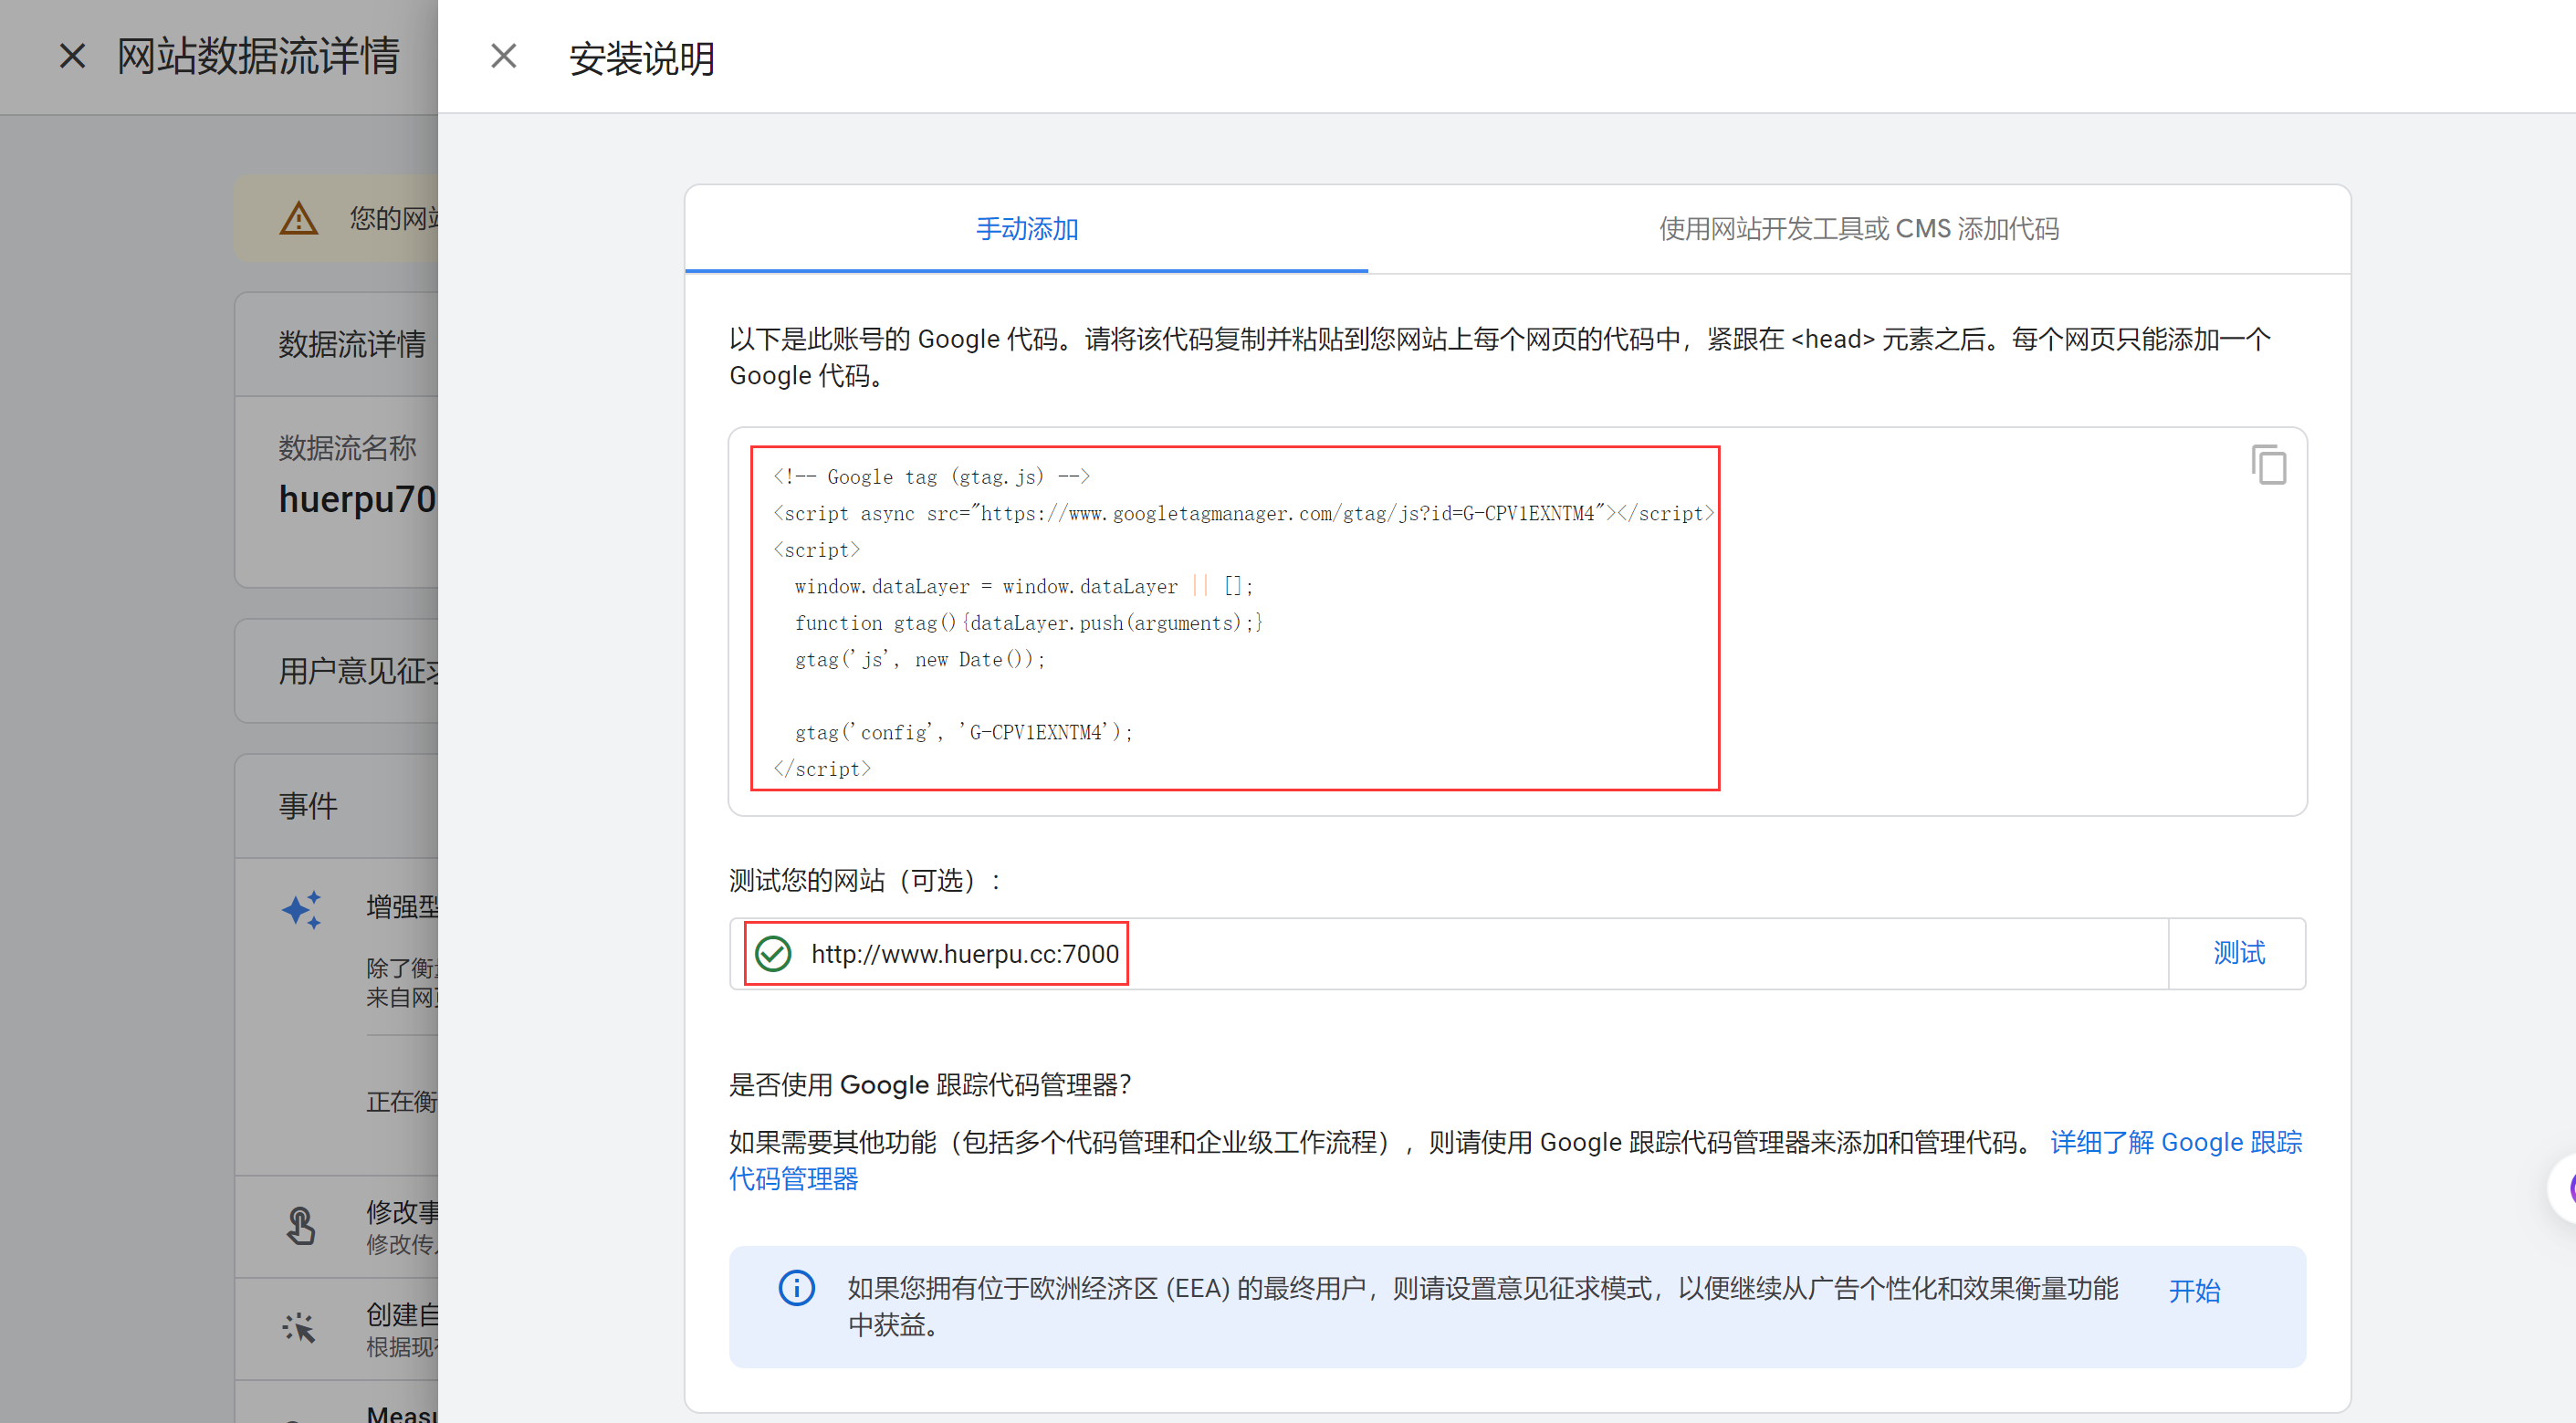Focus the website URL test input field
Viewport: 2576px width, 1423px height.
[x=1449, y=953]
